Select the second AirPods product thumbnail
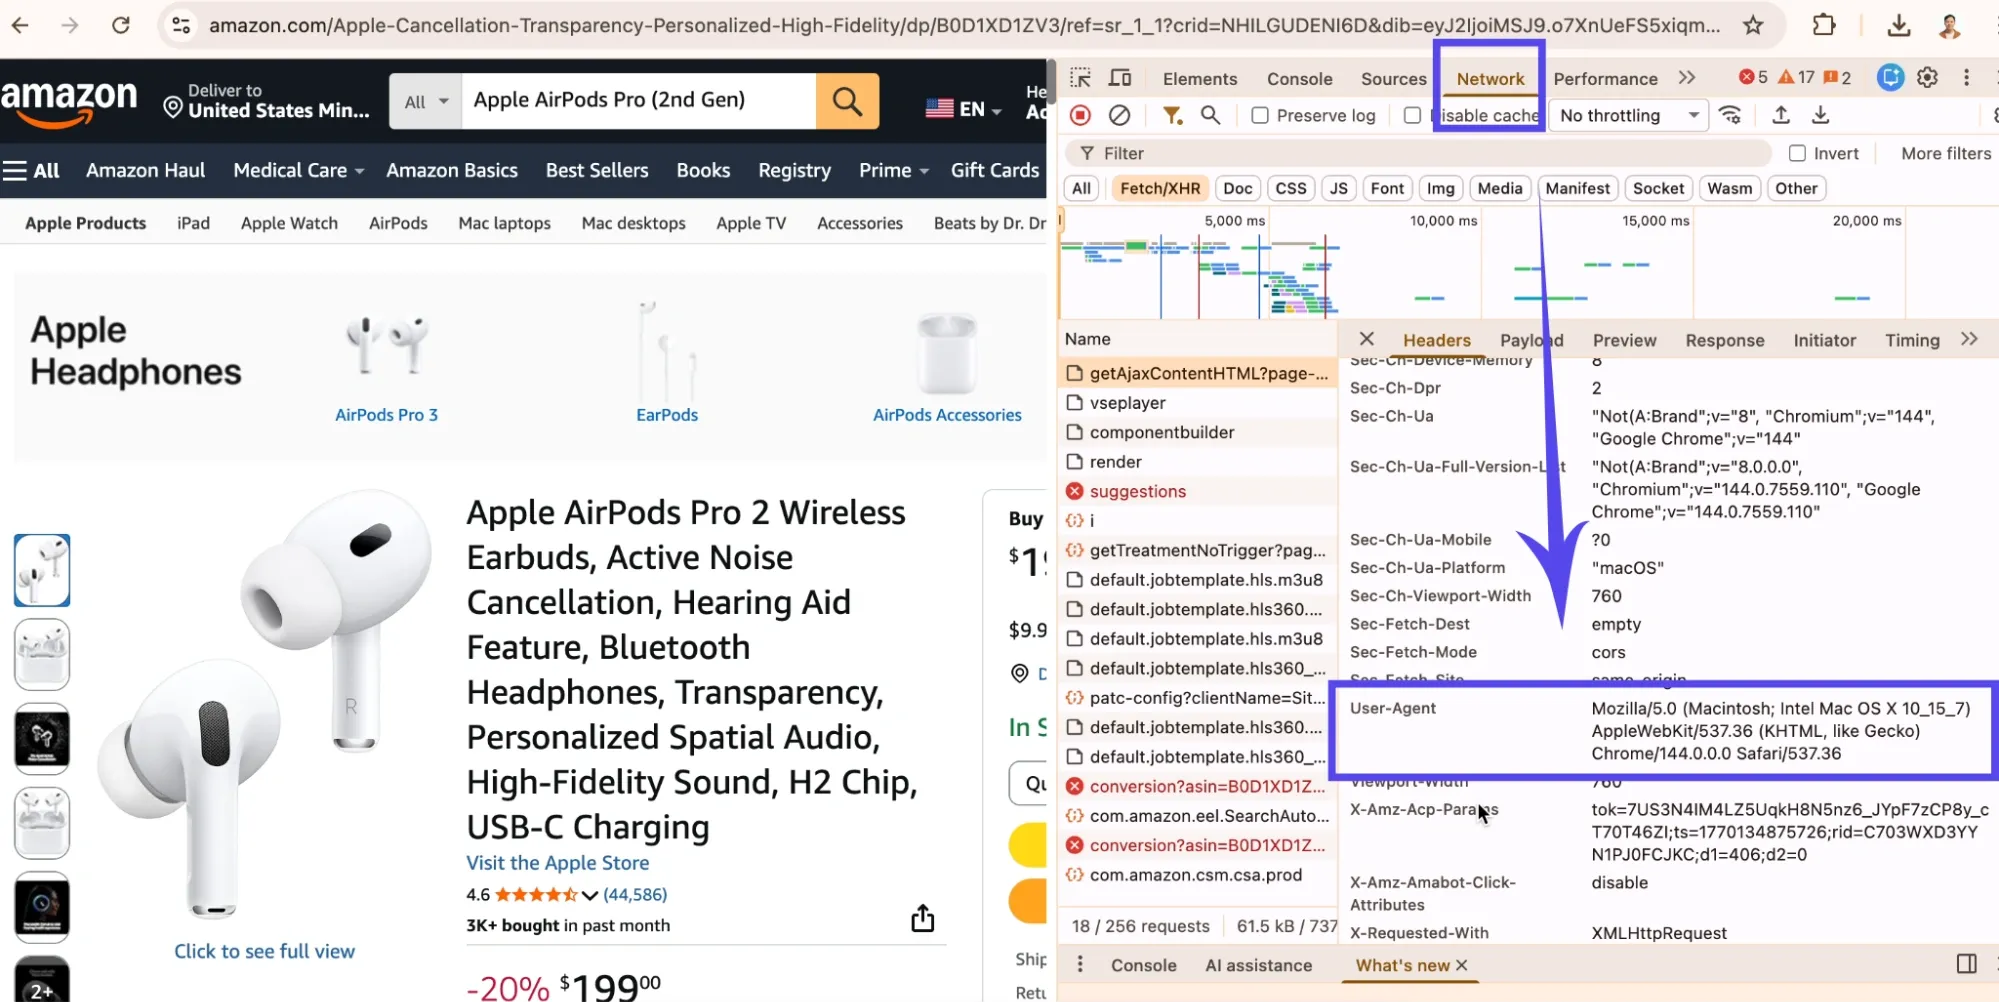This screenshot has width=1999, height=1003. click(x=42, y=654)
